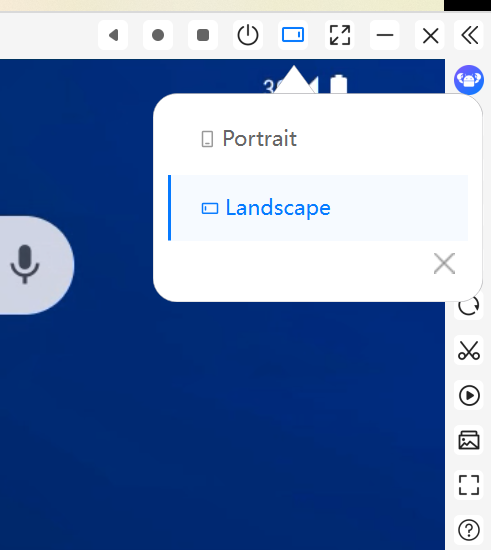
Task: Tap the square recent apps button
Action: 203,35
